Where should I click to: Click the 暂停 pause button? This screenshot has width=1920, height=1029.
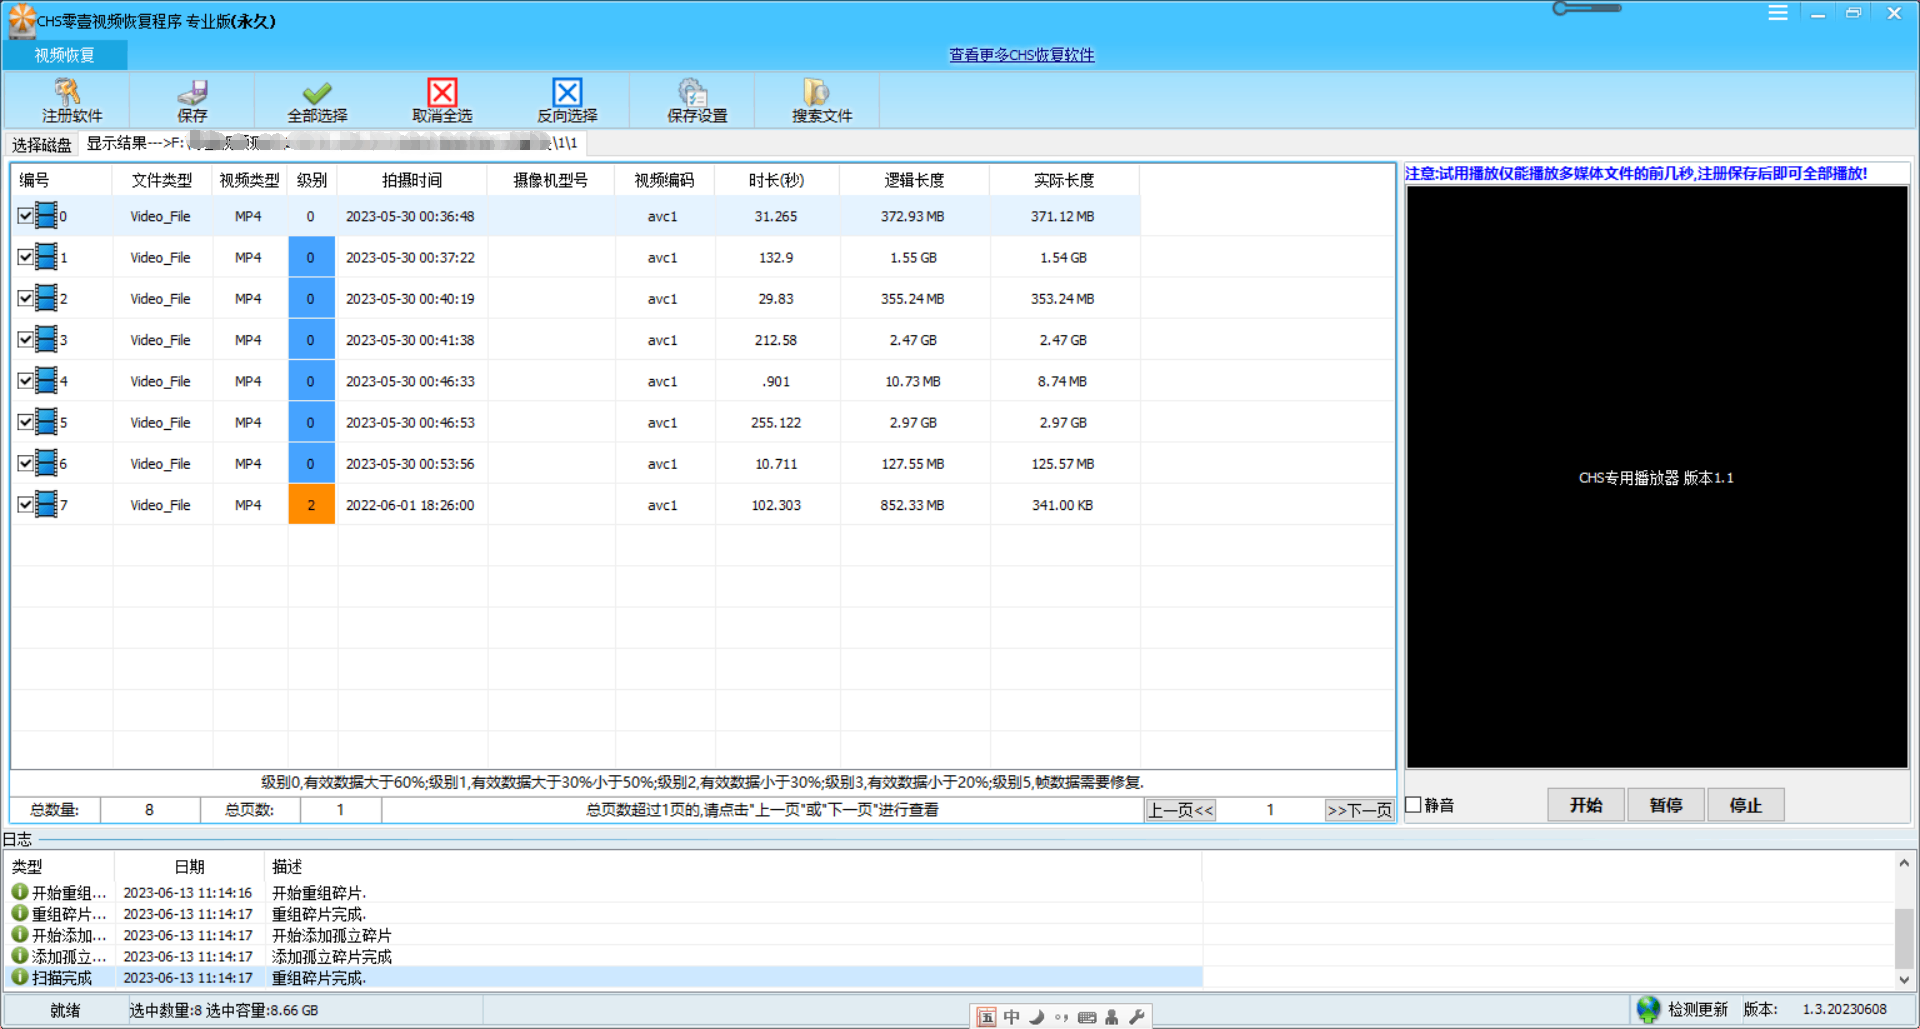1666,805
